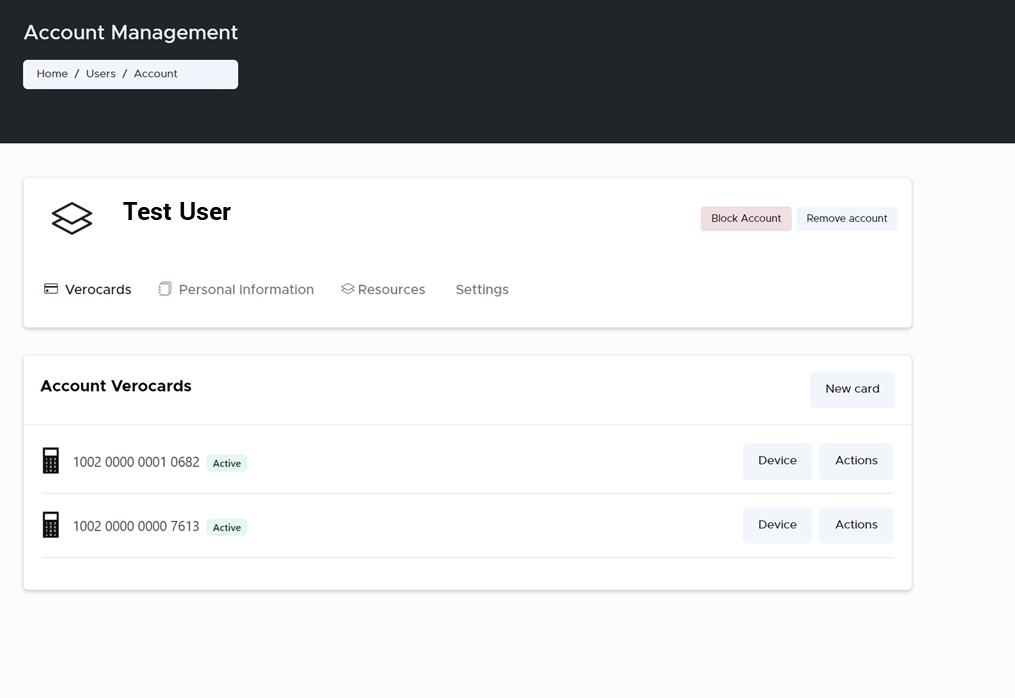Viewport: 1015px width, 698px height.
Task: Click the card icon next to Verocards
Action: click(x=51, y=289)
